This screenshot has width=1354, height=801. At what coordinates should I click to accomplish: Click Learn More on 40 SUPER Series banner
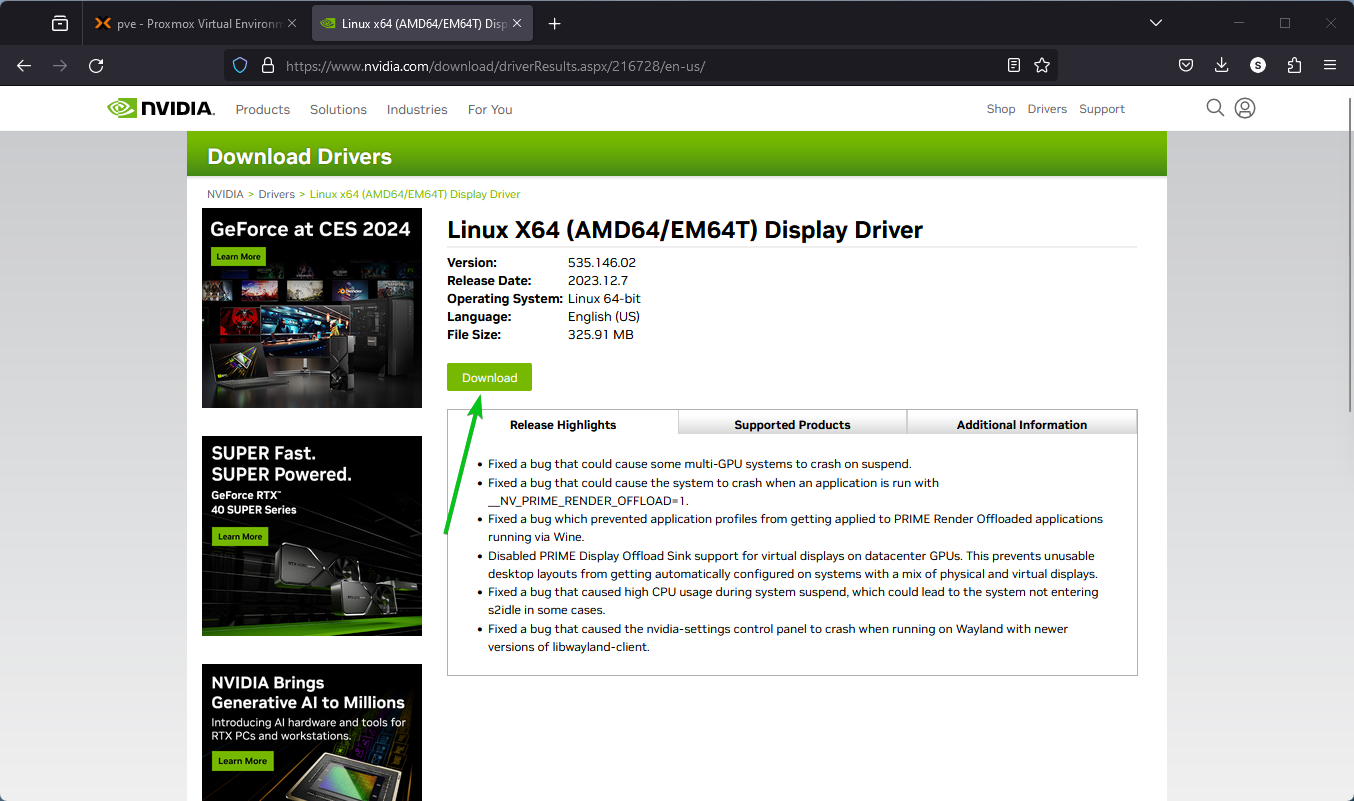pyautogui.click(x=240, y=537)
